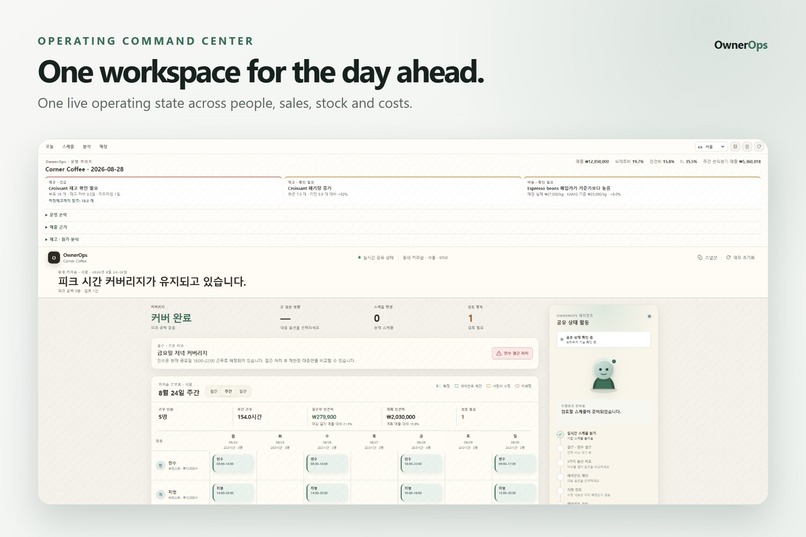Screen dimensions: 806x537
Task: Click the Corner Coffee - 2026-08-28 title
Action: (84, 169)
